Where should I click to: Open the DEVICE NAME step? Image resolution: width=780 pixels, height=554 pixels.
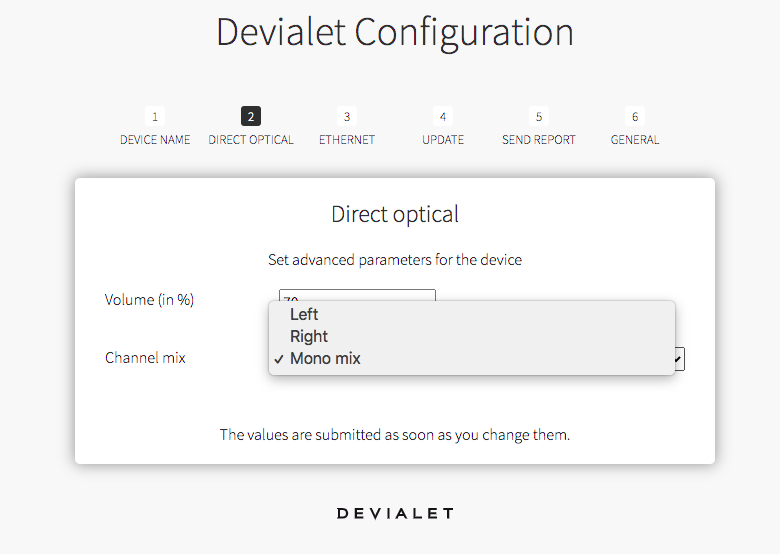[x=155, y=140]
